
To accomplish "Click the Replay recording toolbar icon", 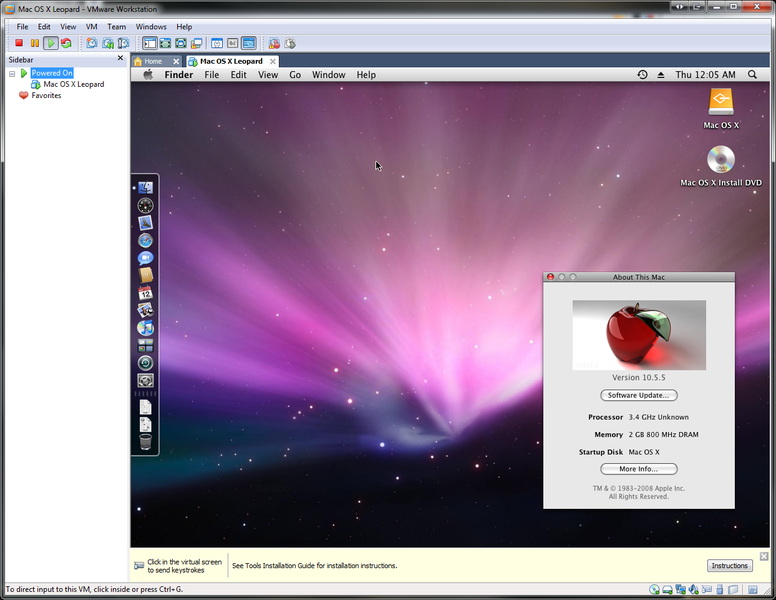I will (x=290, y=43).
